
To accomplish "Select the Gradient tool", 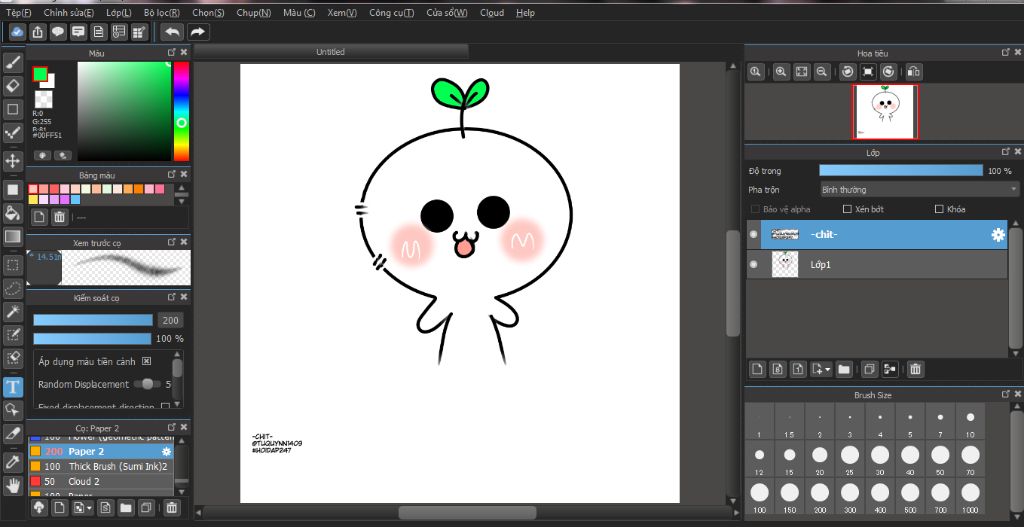I will pyautogui.click(x=12, y=236).
